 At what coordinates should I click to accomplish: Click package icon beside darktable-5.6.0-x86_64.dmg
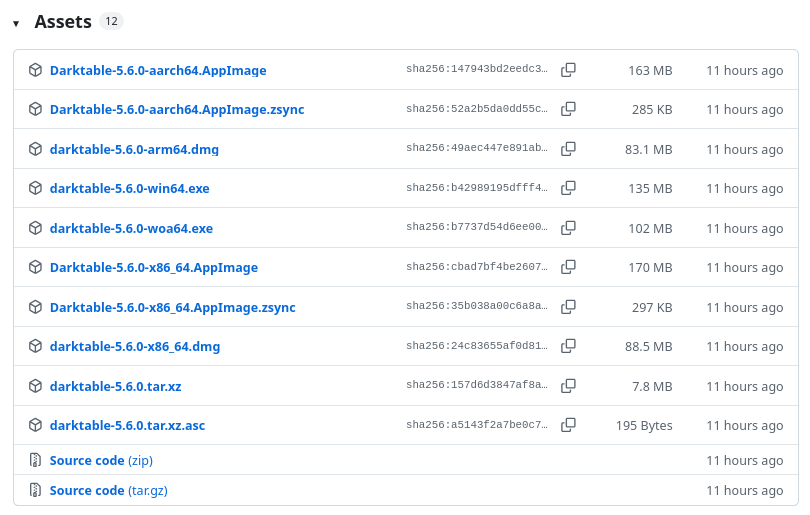35,346
